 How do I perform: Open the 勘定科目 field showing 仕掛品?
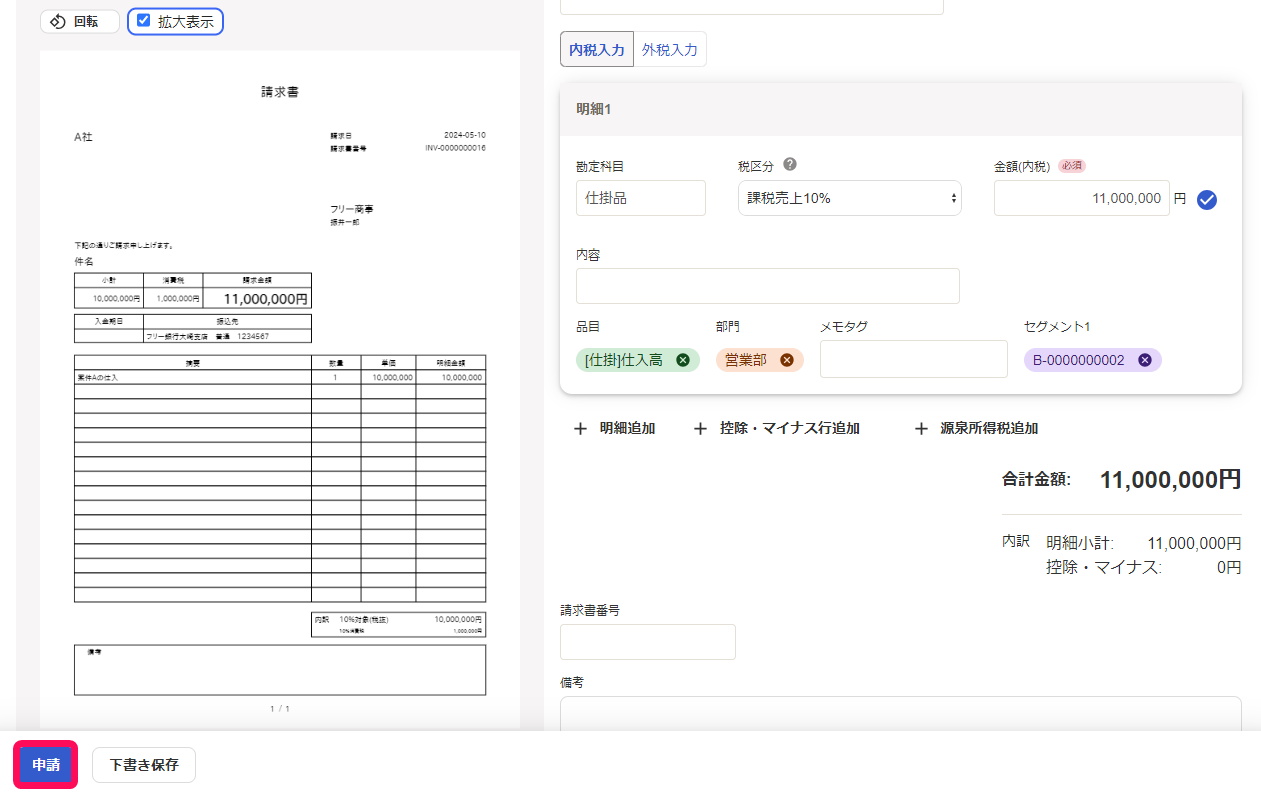[x=641, y=198]
